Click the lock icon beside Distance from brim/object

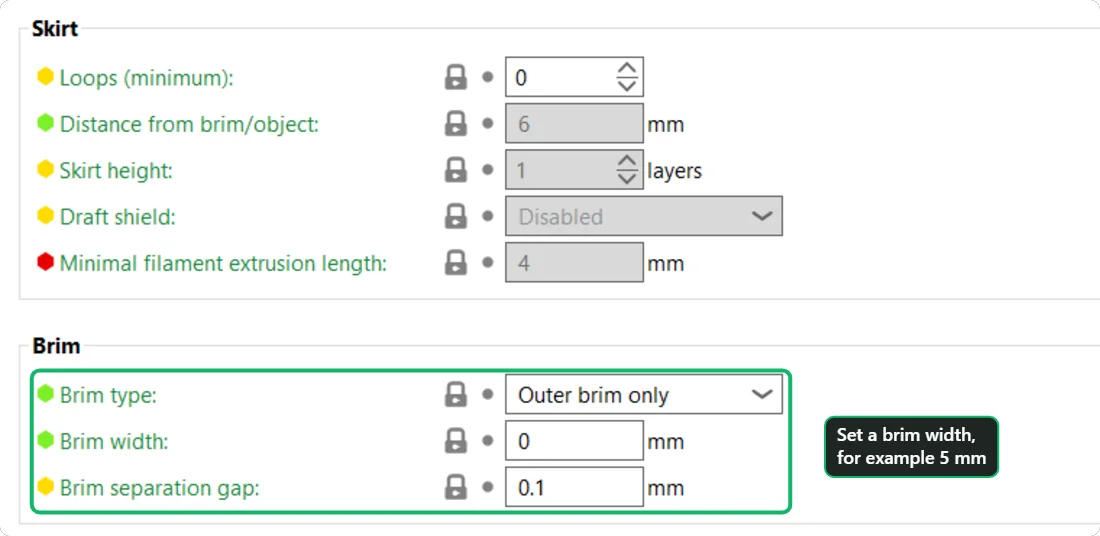coord(455,124)
